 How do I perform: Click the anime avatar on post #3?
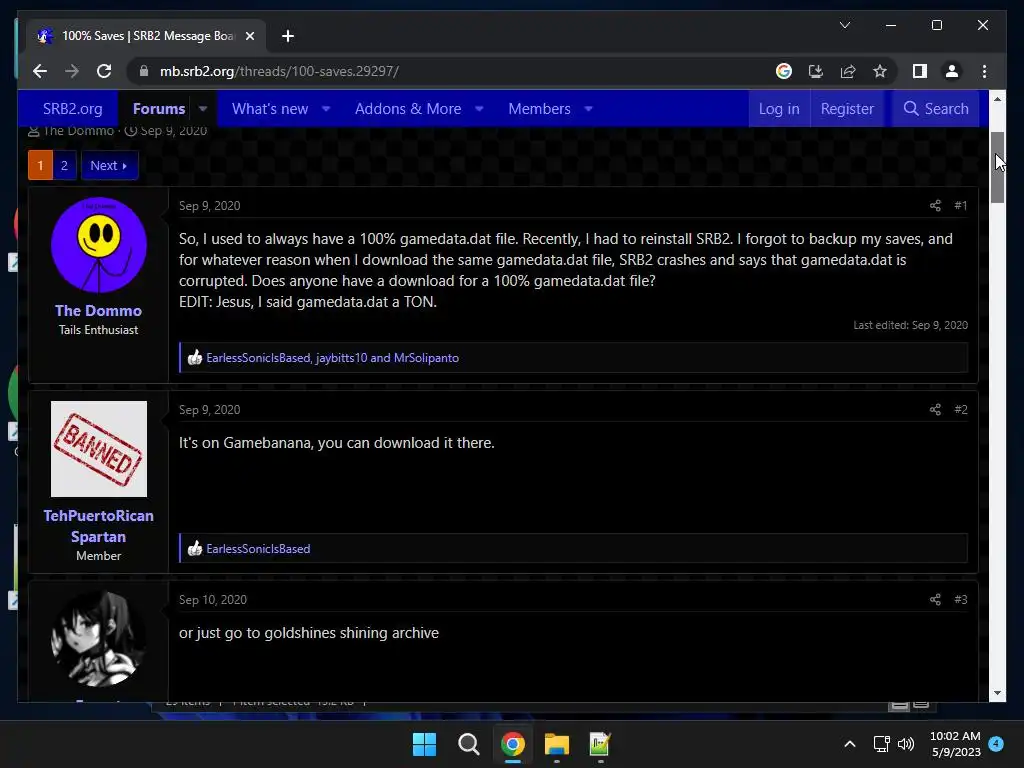pos(99,638)
